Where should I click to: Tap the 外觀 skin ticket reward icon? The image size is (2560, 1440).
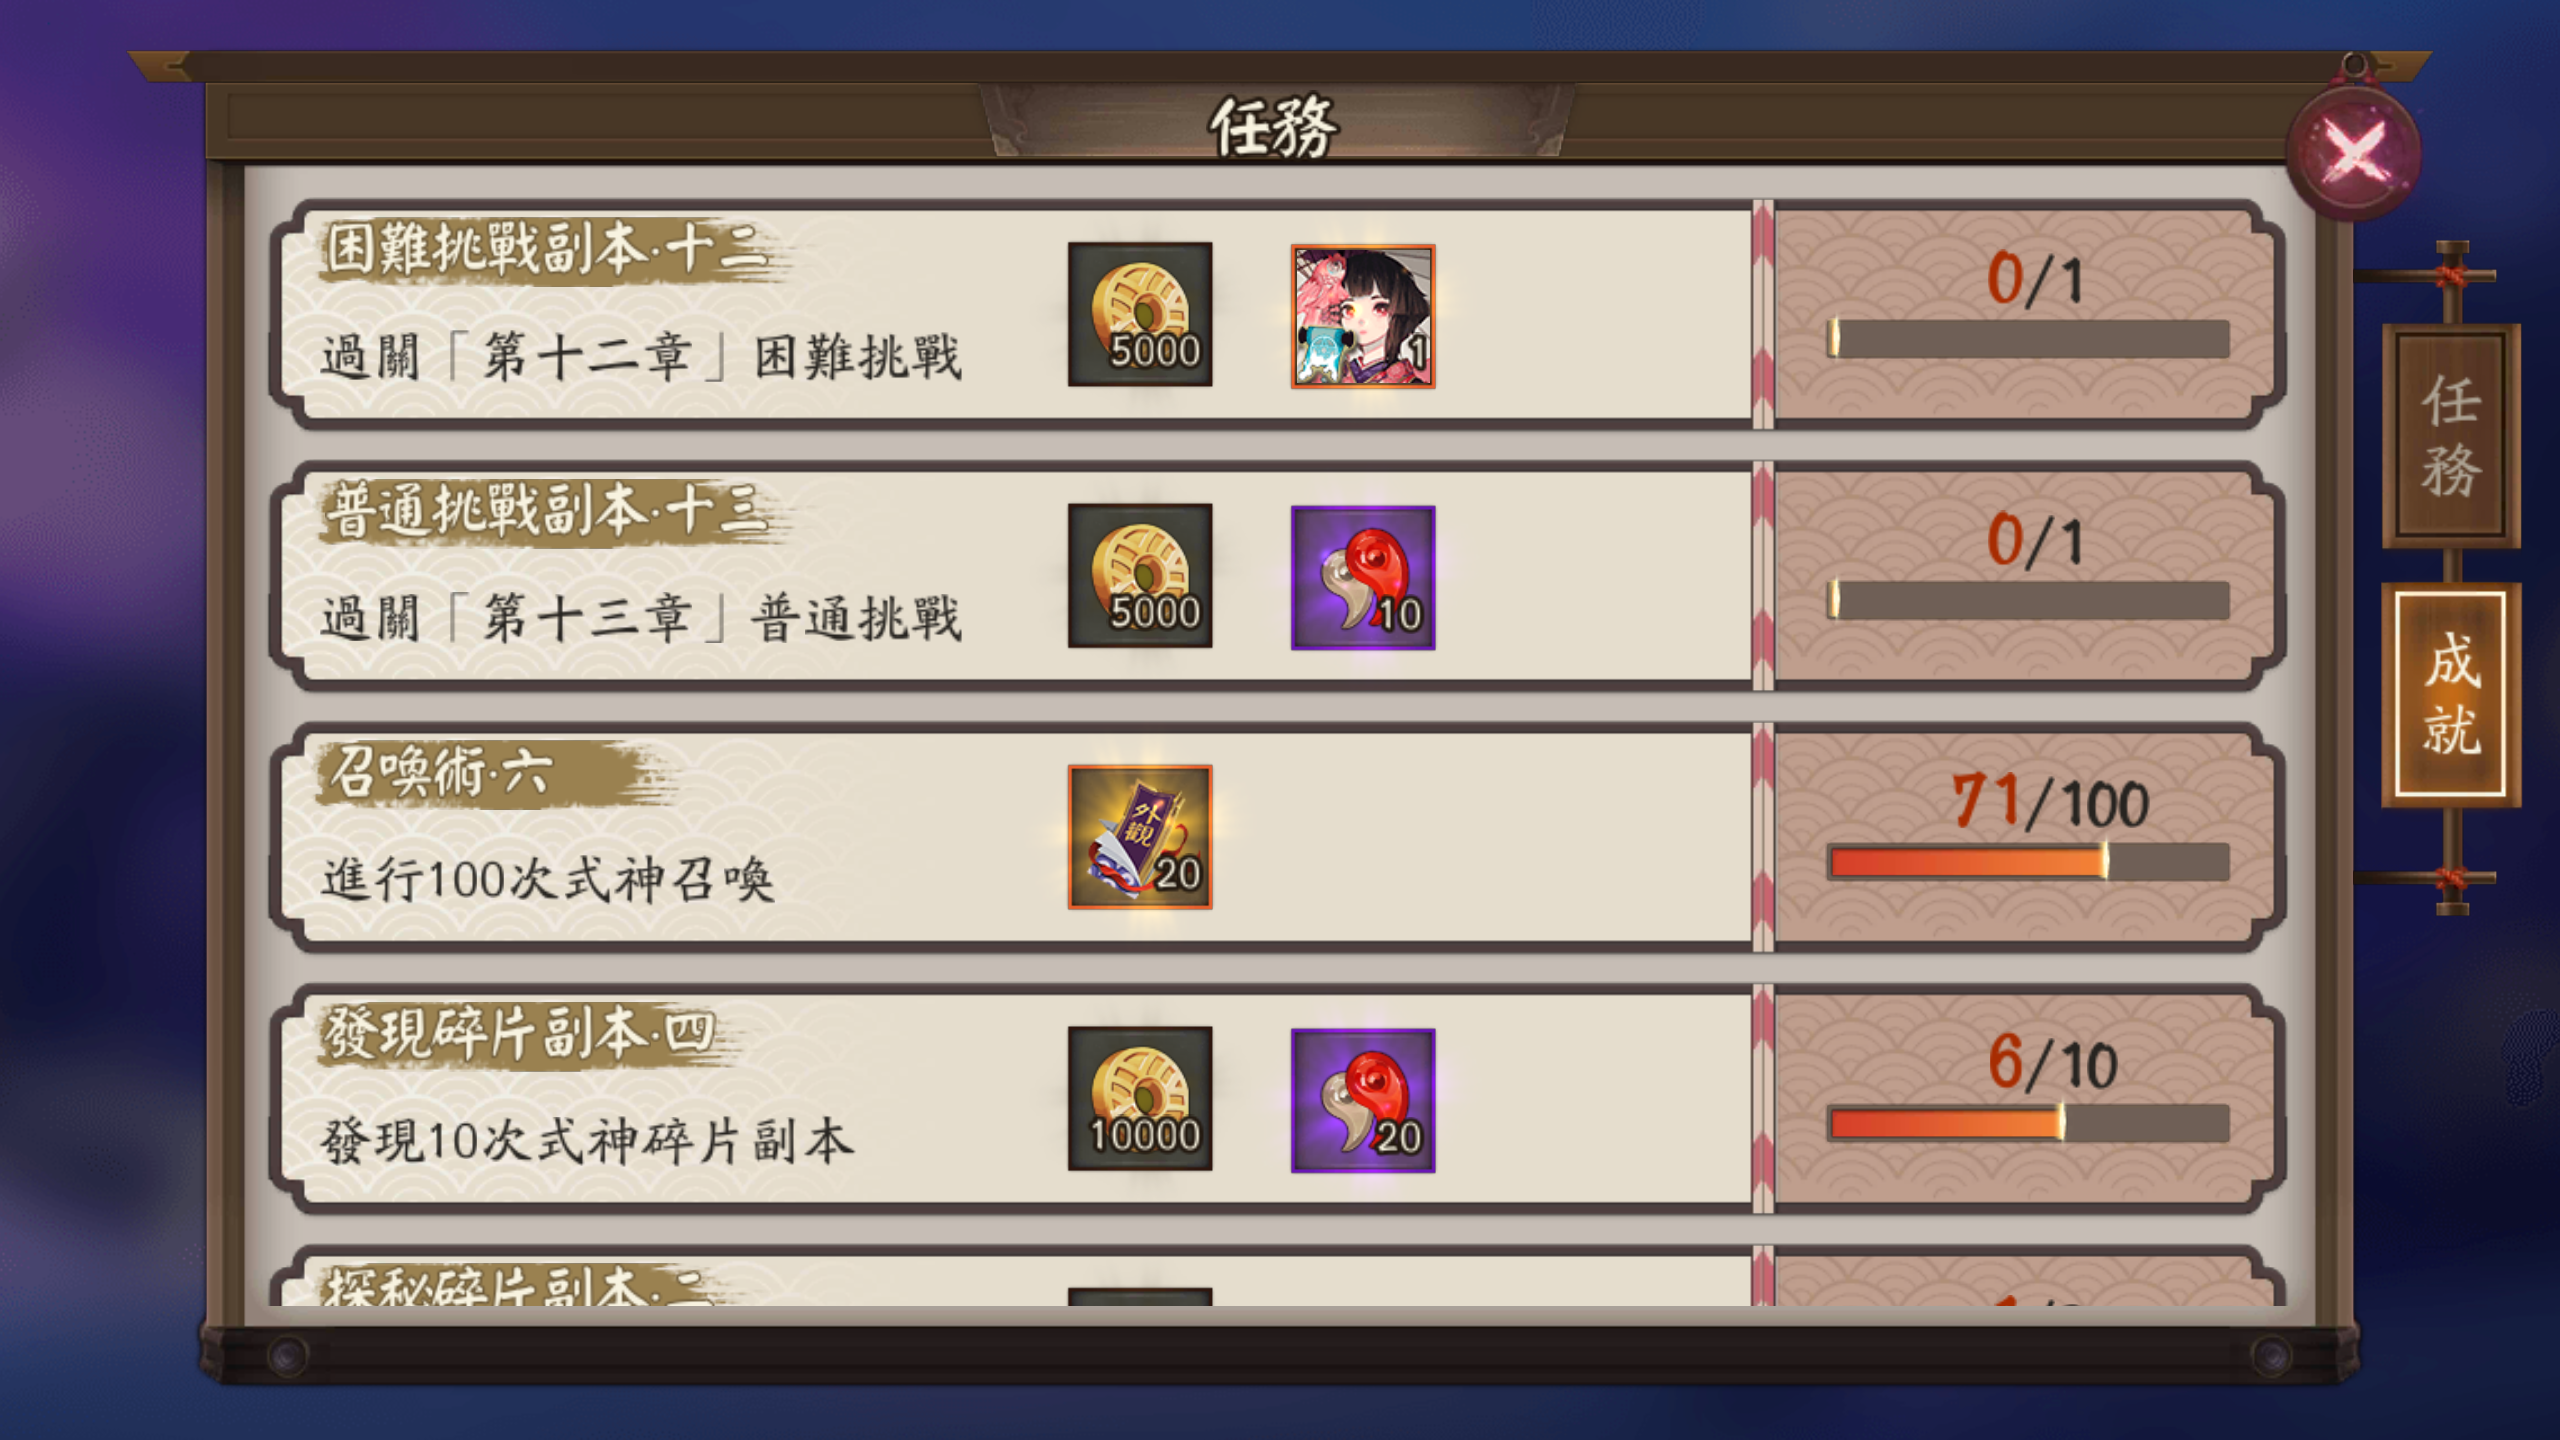click(x=1140, y=837)
